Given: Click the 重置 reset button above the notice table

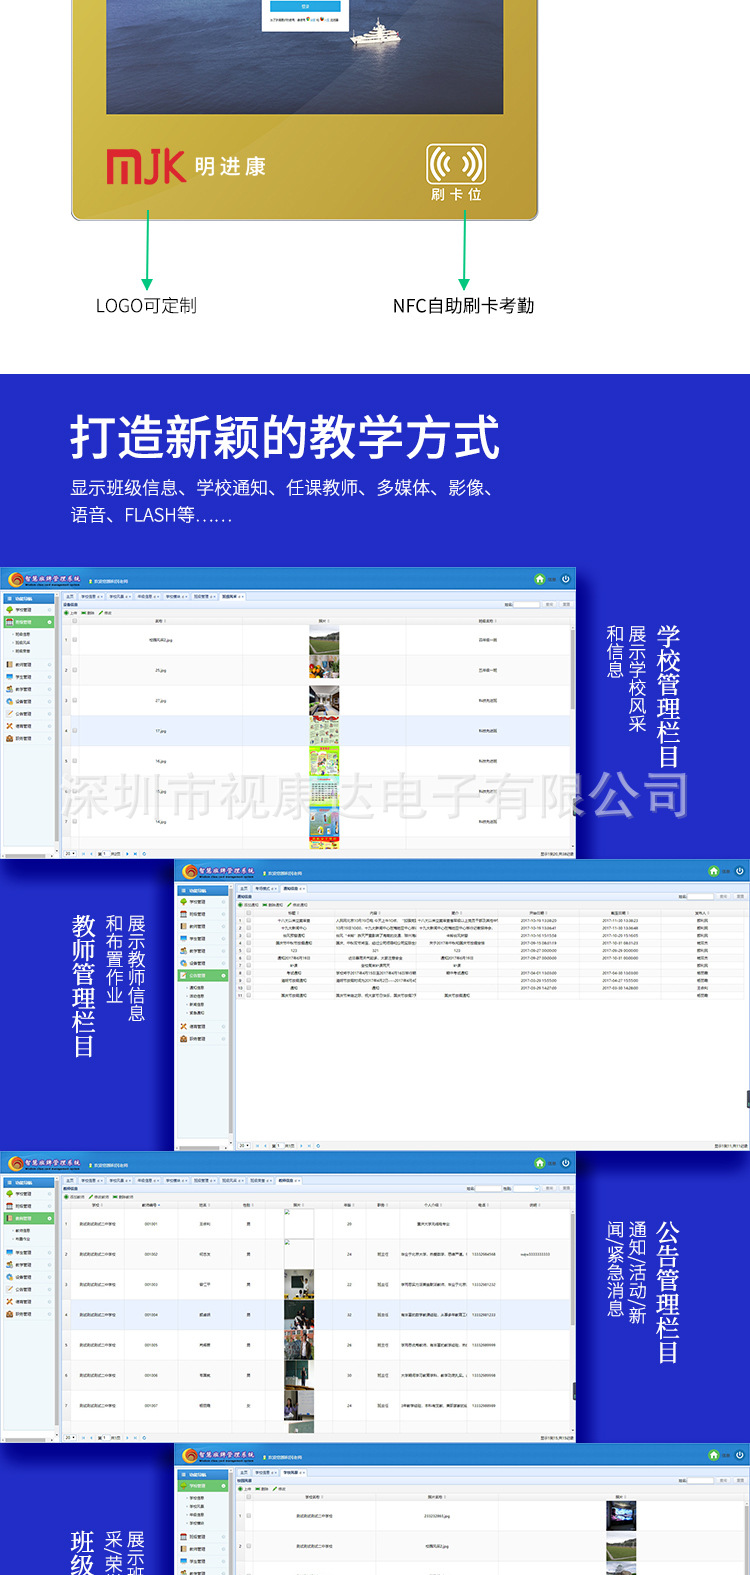Looking at the screenshot, I should point(740,897).
